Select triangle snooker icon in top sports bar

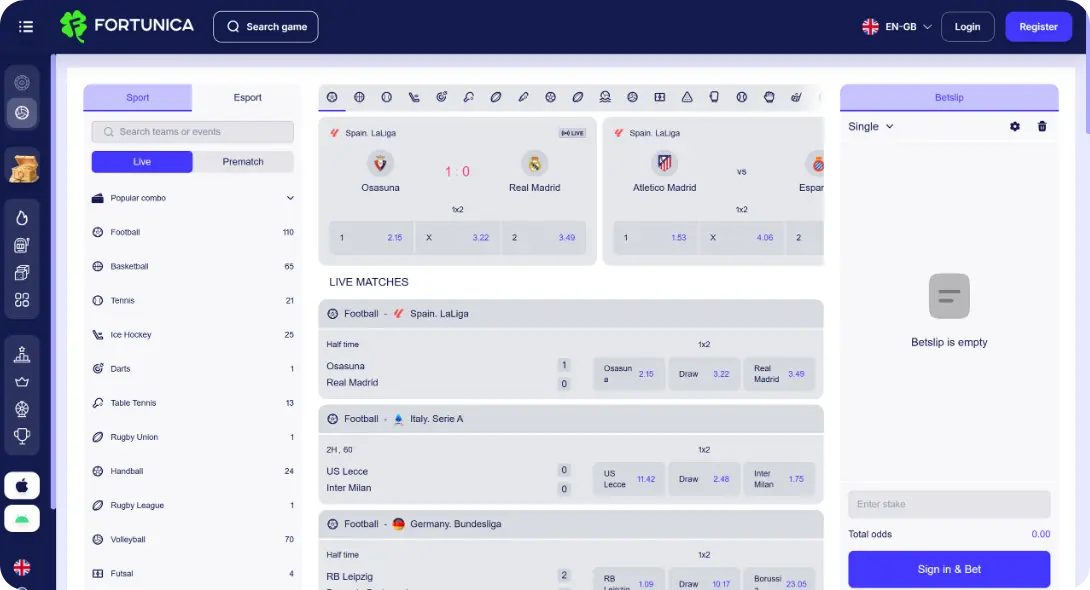click(687, 97)
